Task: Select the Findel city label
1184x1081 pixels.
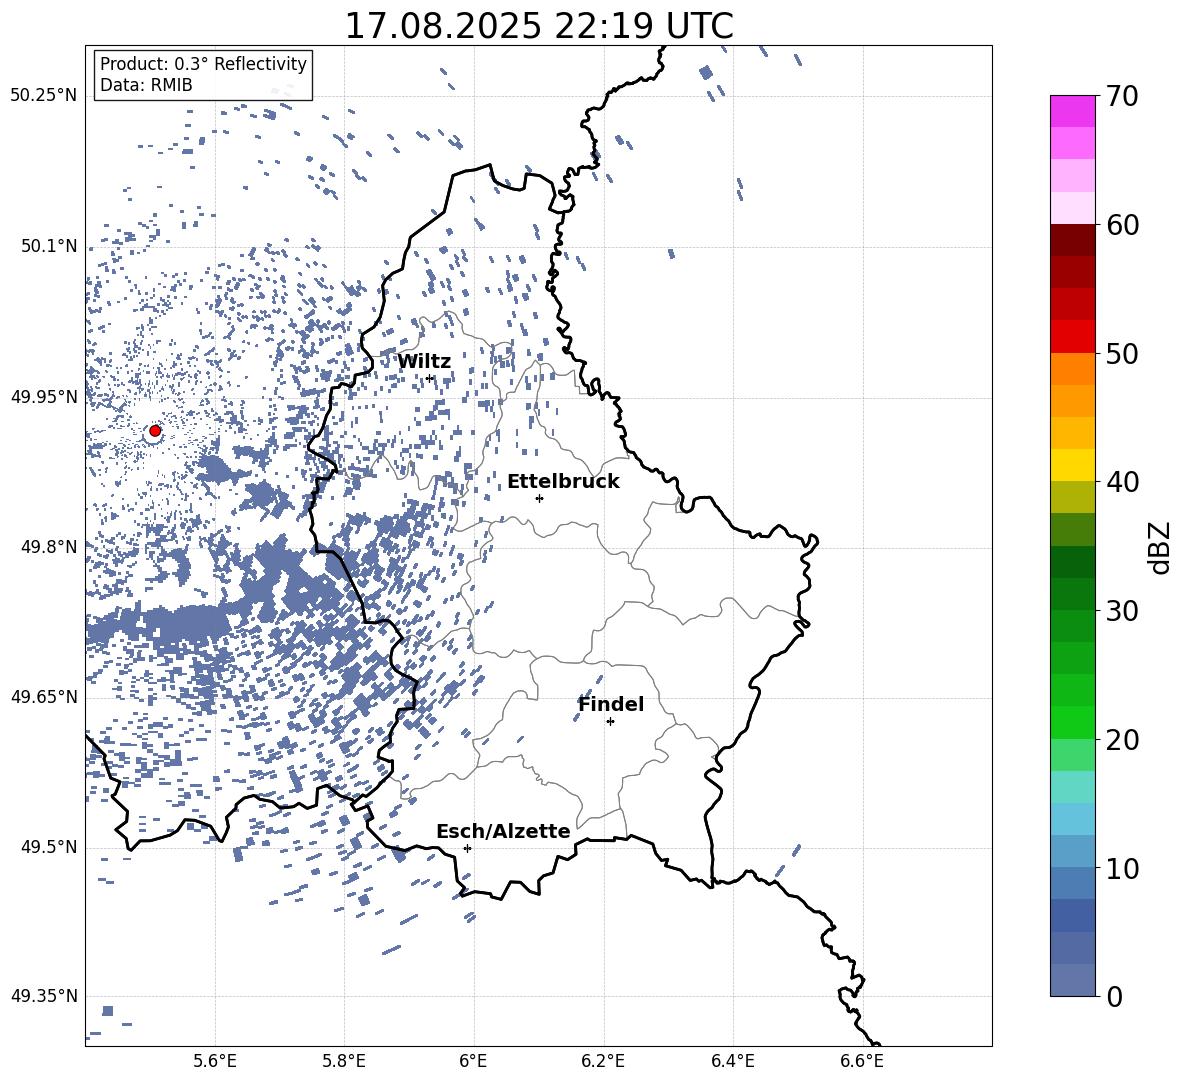Action: [x=611, y=704]
